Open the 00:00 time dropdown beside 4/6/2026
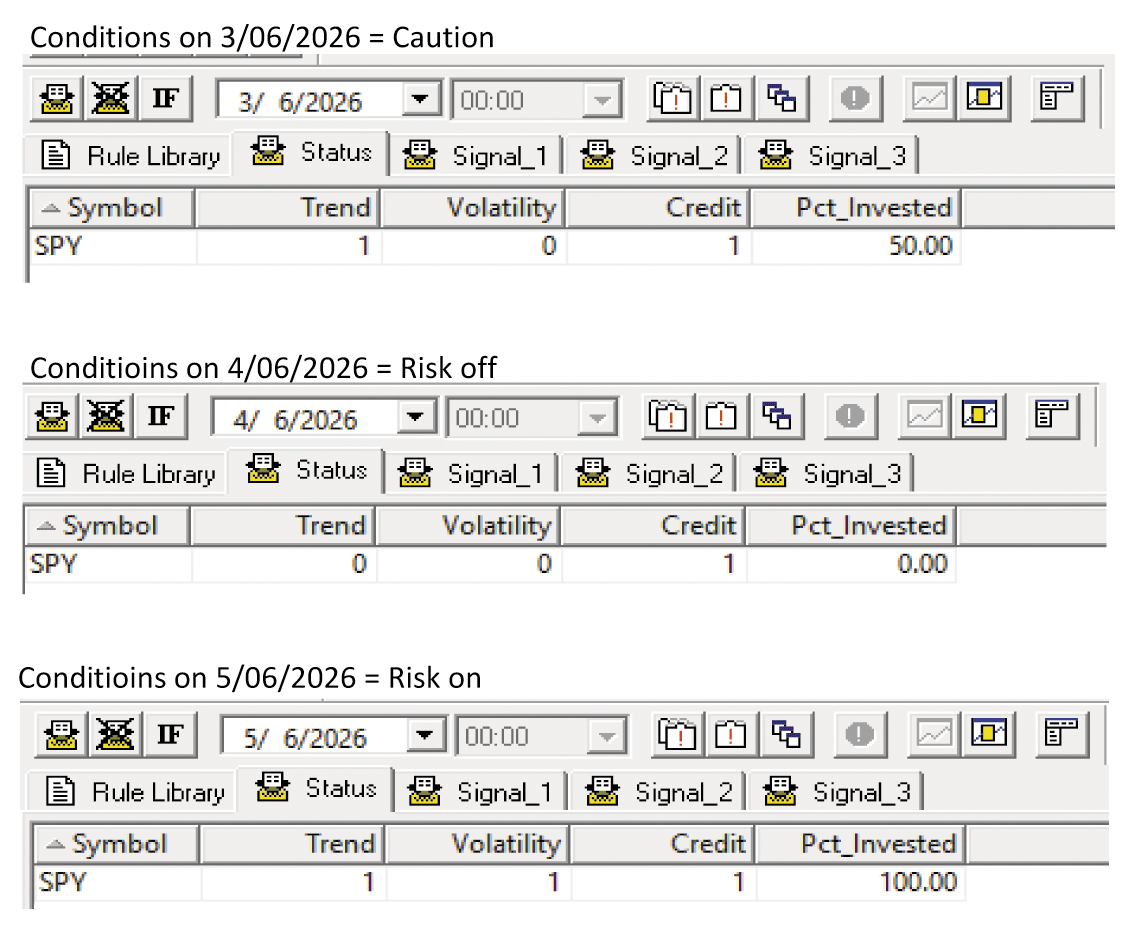The image size is (1139, 927). pyautogui.click(x=598, y=418)
